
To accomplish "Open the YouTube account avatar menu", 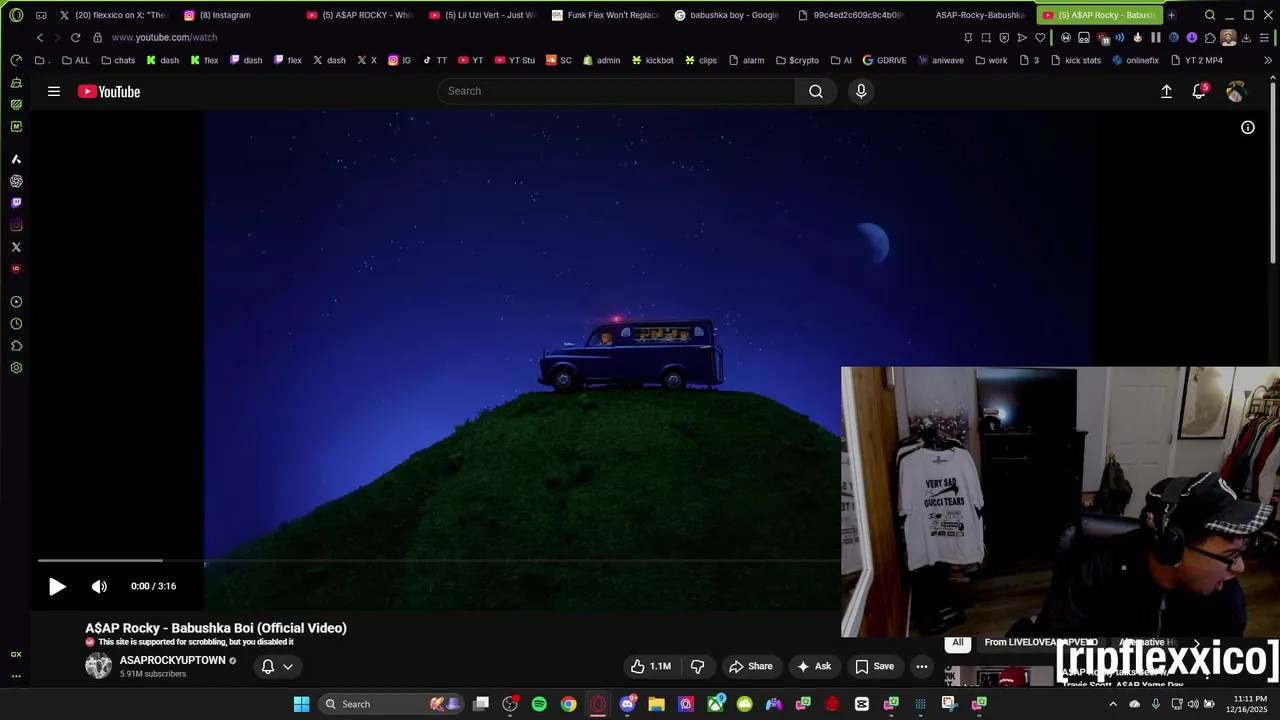I will 1236,92.
